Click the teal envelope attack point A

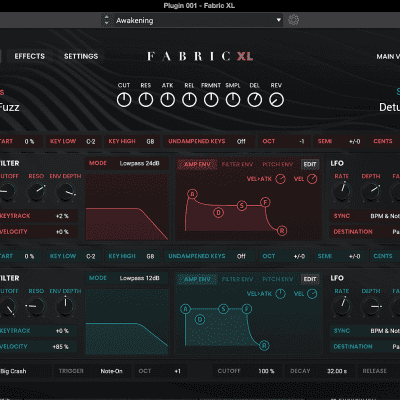[185, 309]
